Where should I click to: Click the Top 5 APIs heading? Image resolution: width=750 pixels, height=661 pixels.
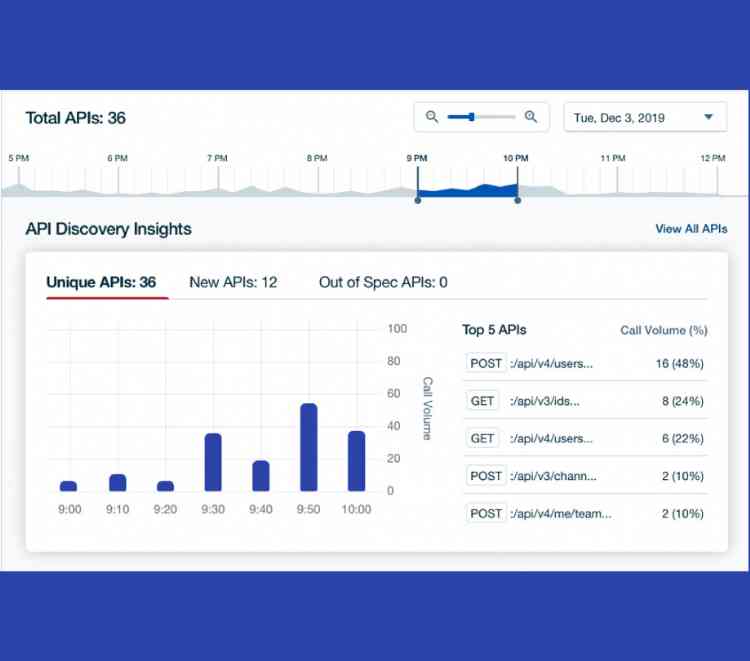tap(494, 330)
